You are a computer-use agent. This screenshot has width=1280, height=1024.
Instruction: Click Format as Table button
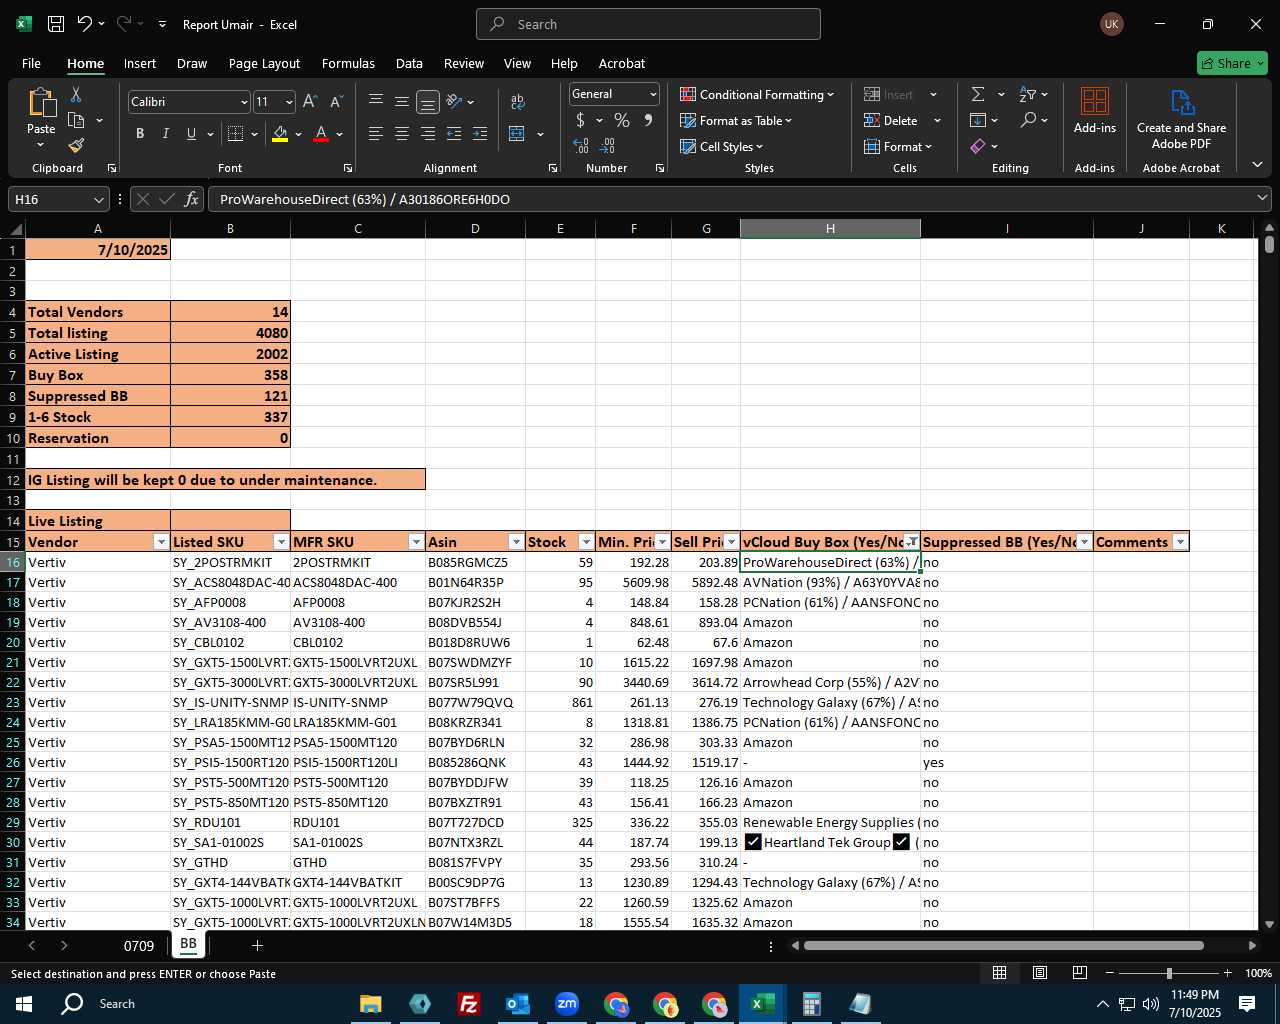tap(736, 120)
